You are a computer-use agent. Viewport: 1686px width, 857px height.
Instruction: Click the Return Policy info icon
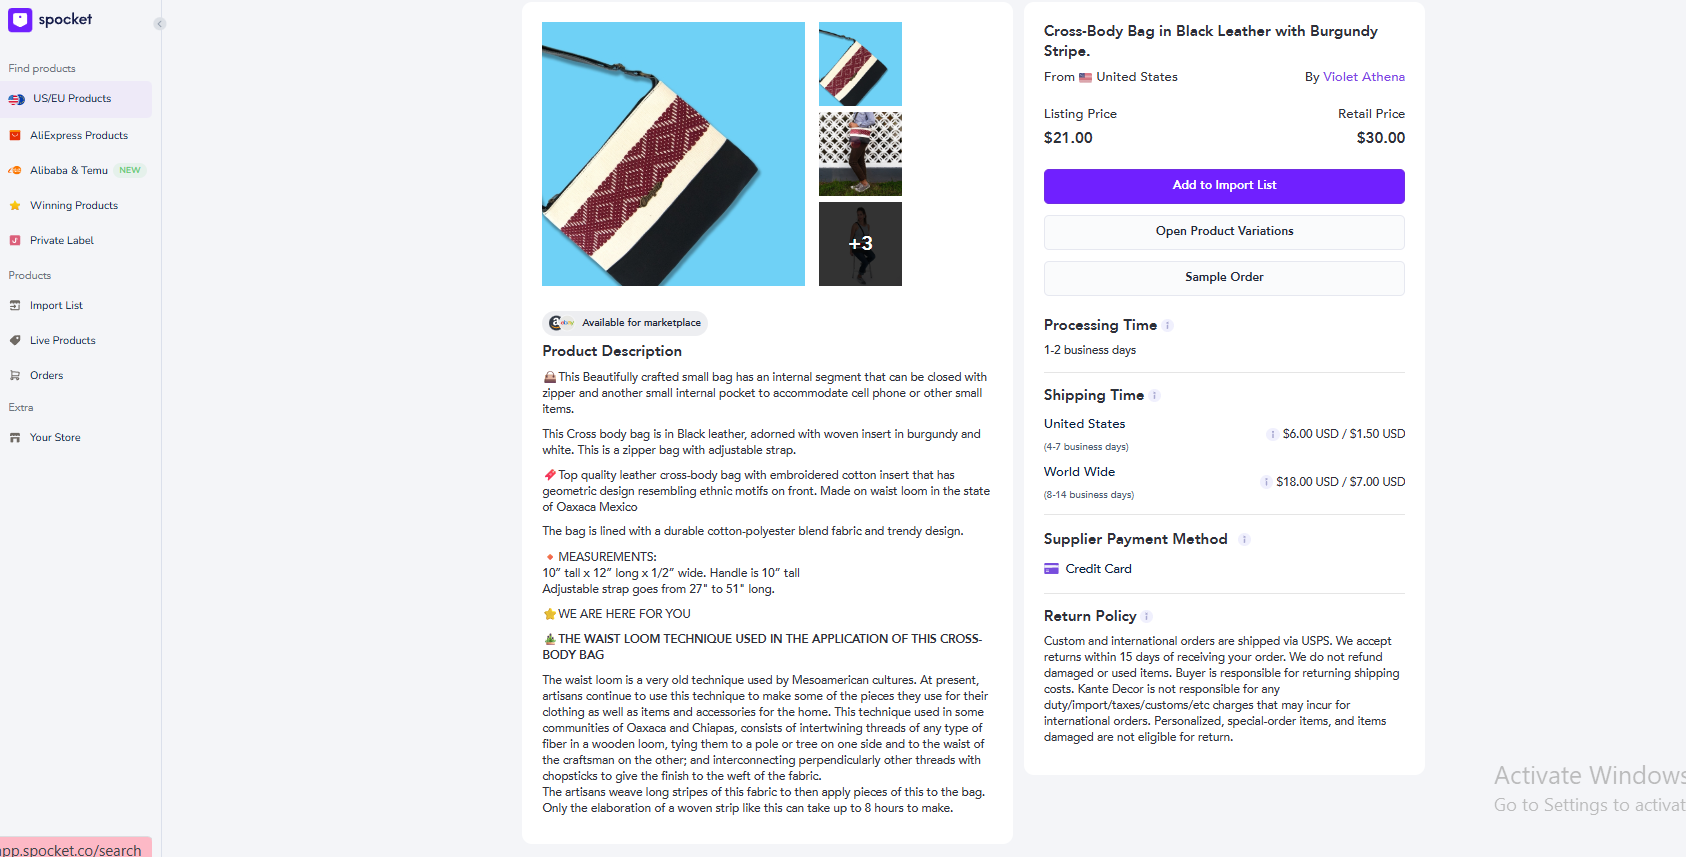[x=1147, y=617]
